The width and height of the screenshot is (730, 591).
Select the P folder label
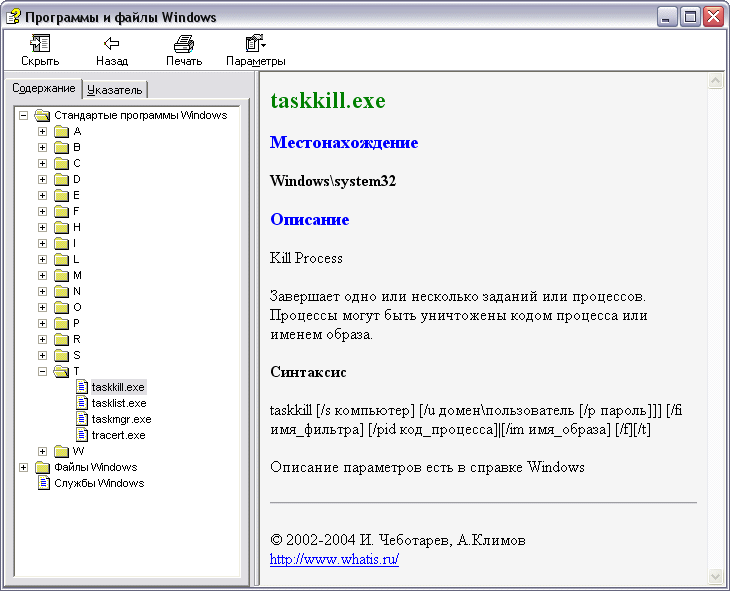[76, 323]
